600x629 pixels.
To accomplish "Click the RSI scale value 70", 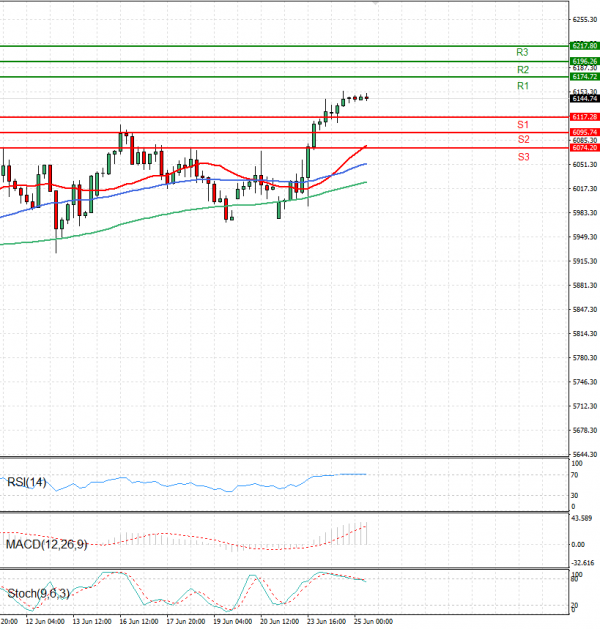I will point(574,475).
